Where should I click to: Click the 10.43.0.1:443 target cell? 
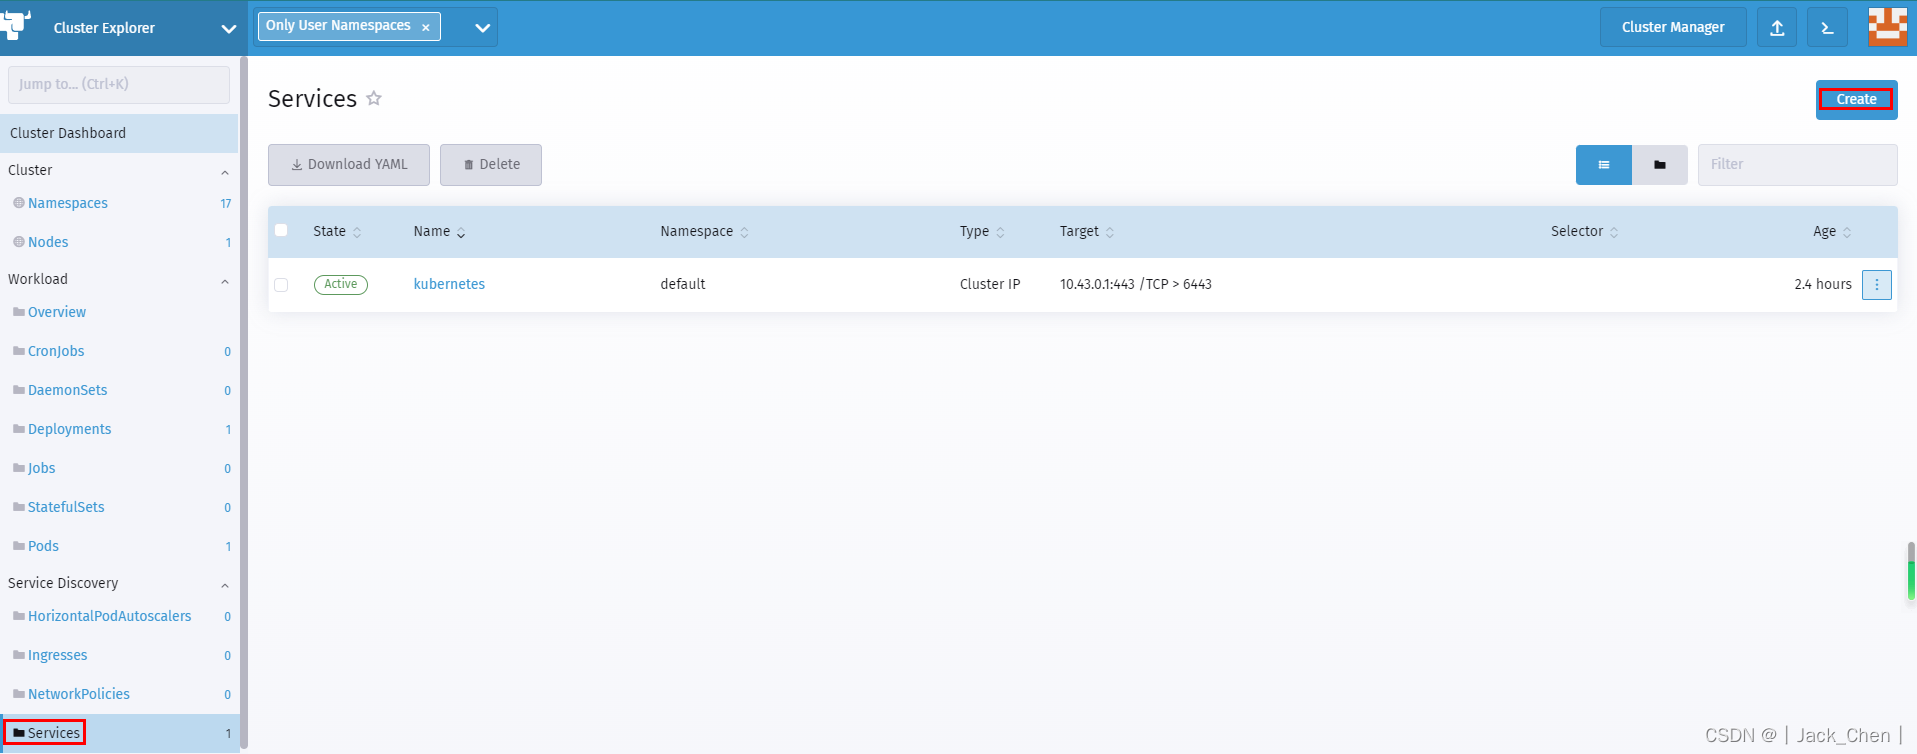click(1135, 285)
